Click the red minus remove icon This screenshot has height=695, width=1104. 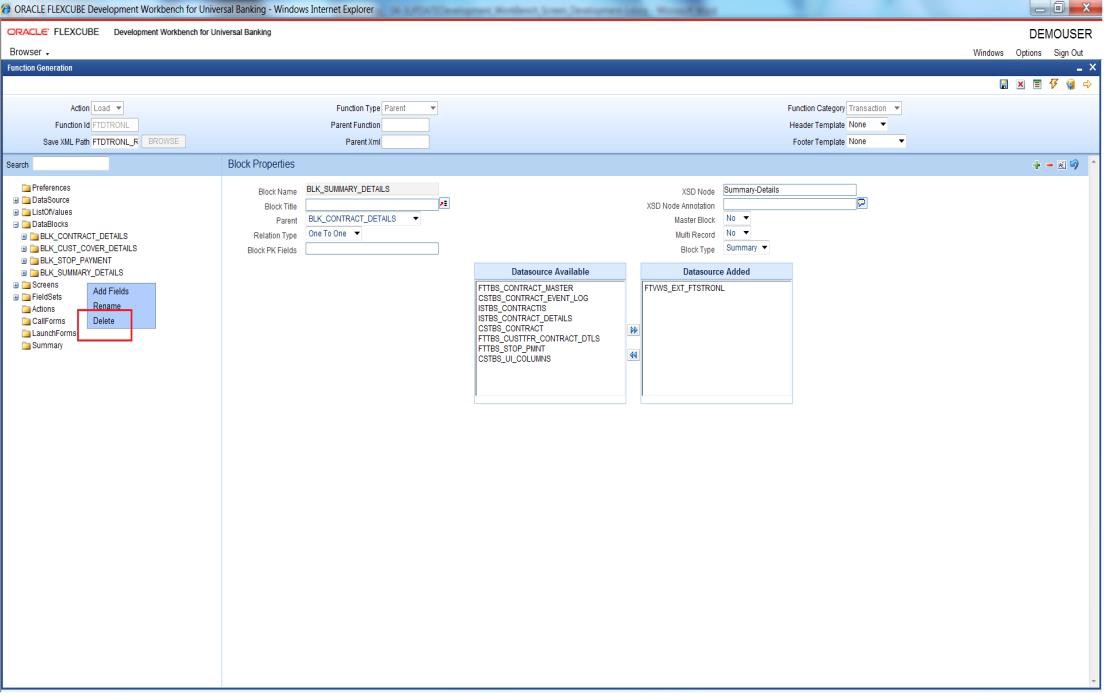1049,165
